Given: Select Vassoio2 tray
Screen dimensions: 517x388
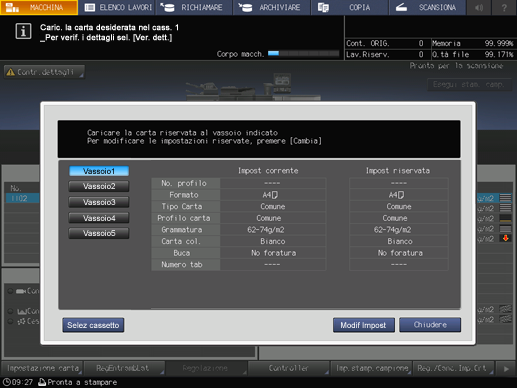Looking at the screenshot, I should pyautogui.click(x=99, y=186).
